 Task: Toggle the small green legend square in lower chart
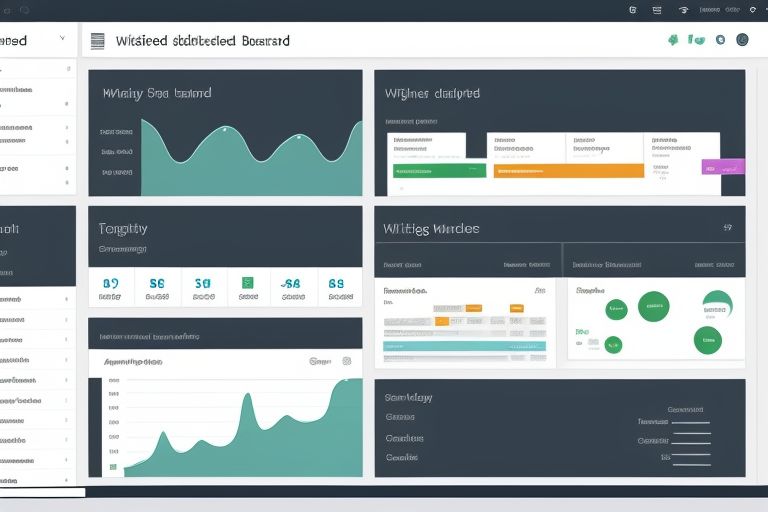coord(113,466)
